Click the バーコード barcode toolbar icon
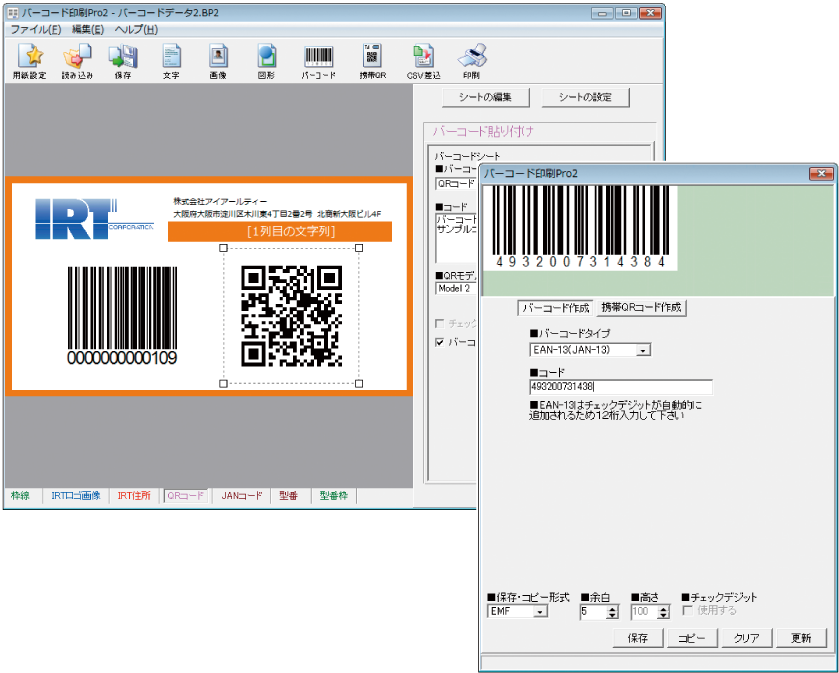839x673 pixels. tap(319, 58)
